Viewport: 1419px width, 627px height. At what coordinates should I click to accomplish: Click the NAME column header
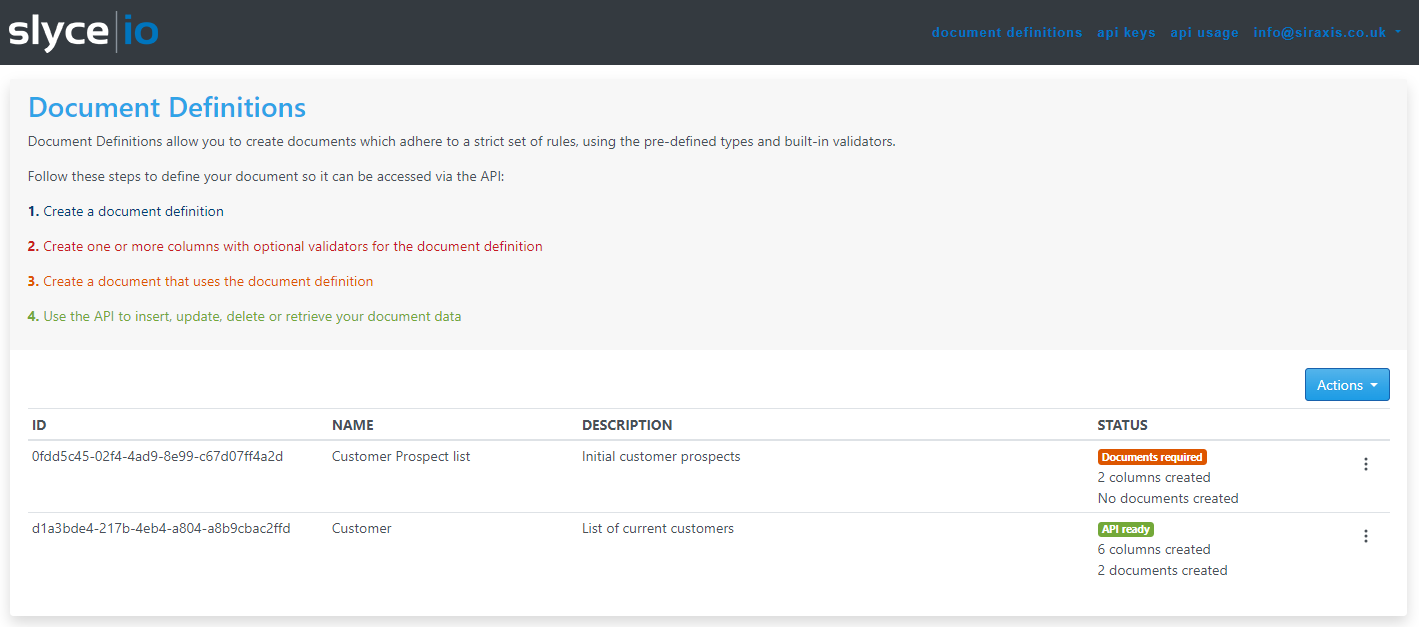[x=352, y=425]
